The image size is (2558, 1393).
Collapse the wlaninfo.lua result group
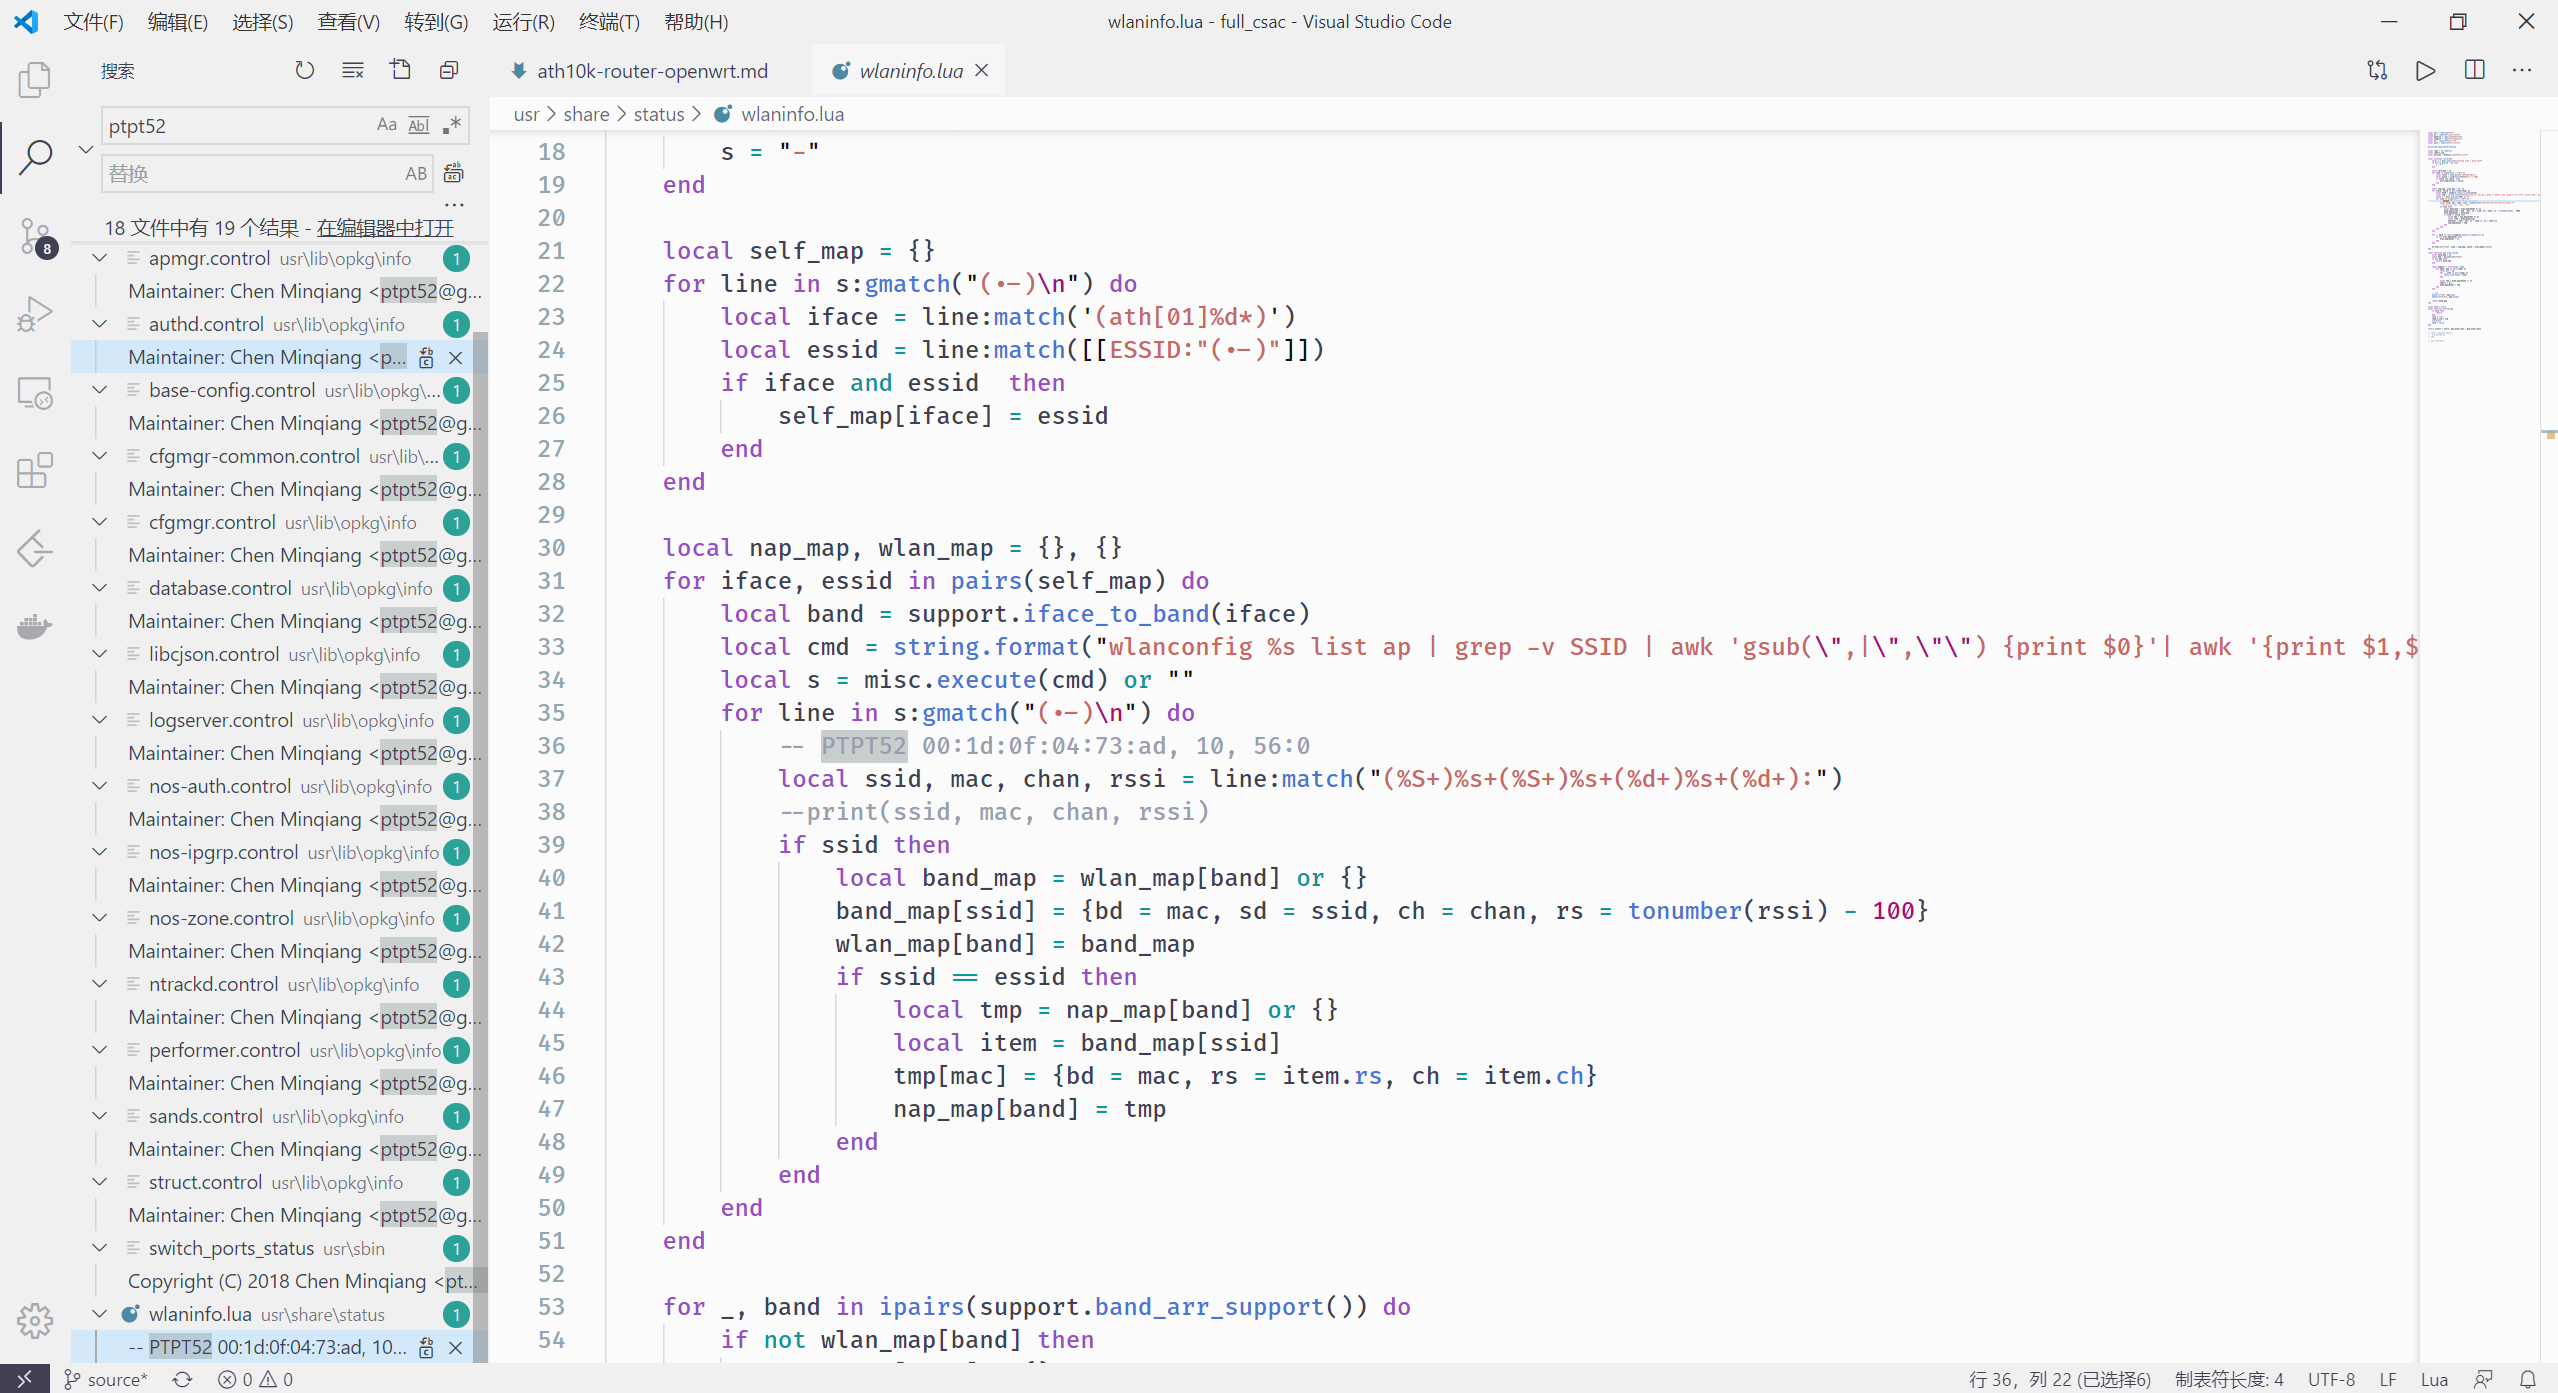pyautogui.click(x=100, y=1314)
